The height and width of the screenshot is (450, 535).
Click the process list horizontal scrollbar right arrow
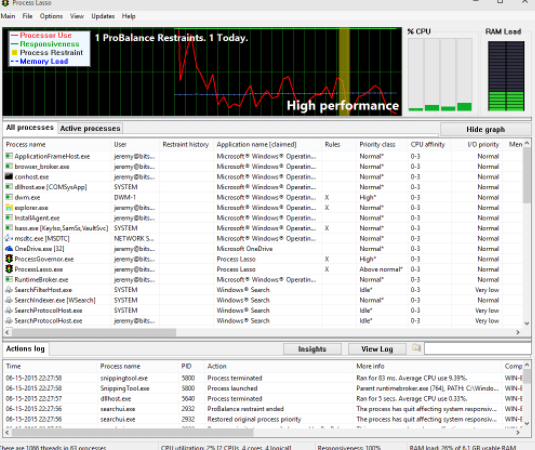click(x=518, y=332)
